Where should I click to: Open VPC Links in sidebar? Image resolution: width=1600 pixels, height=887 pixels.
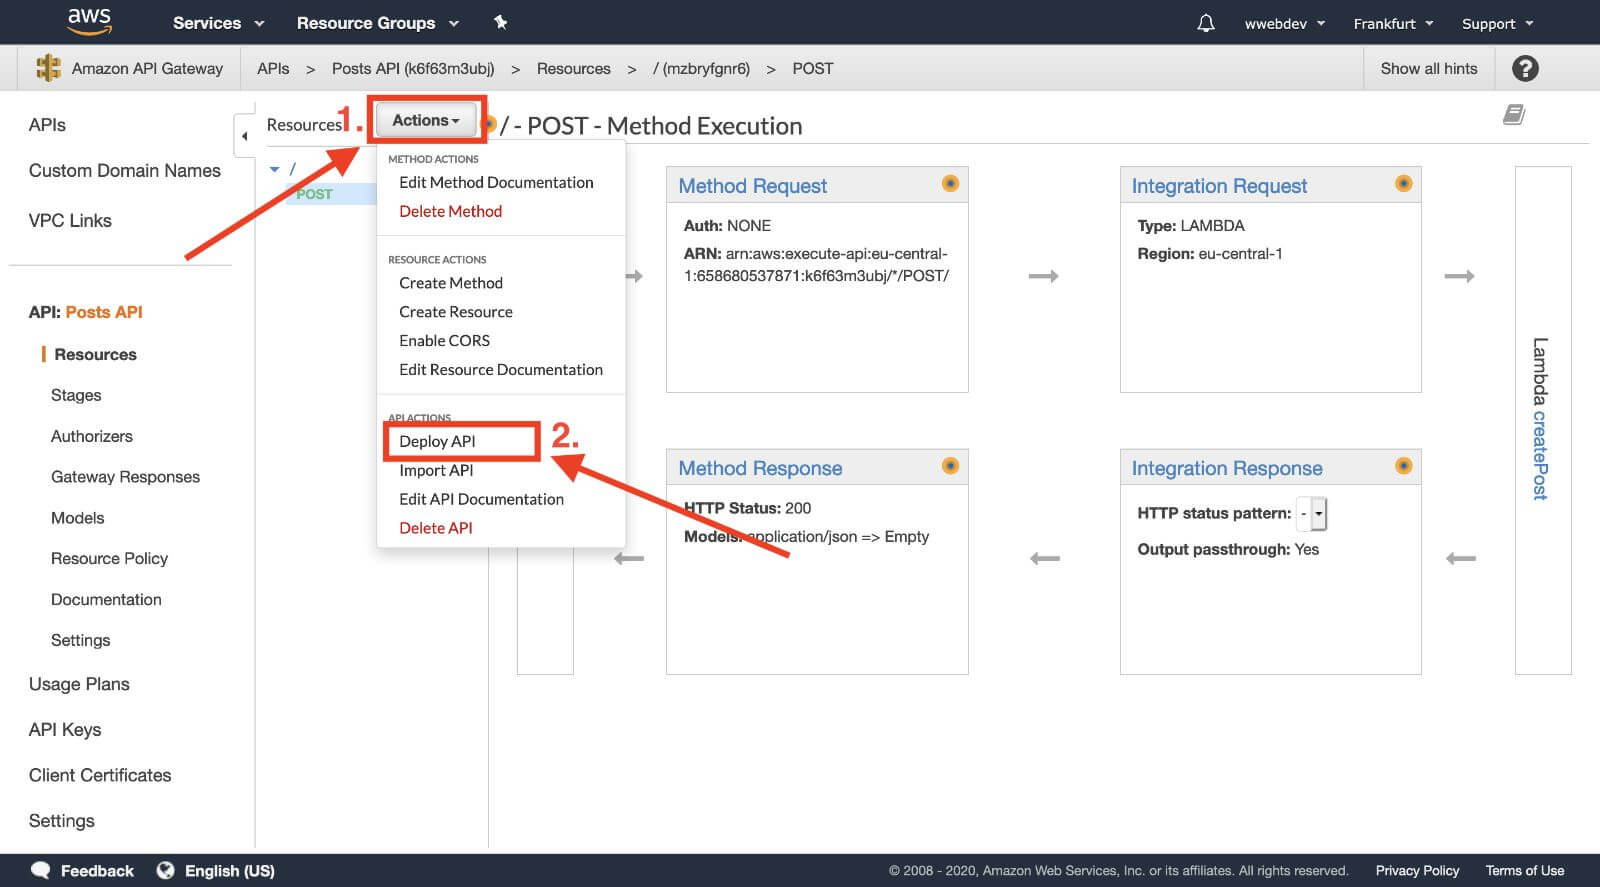[70, 221]
